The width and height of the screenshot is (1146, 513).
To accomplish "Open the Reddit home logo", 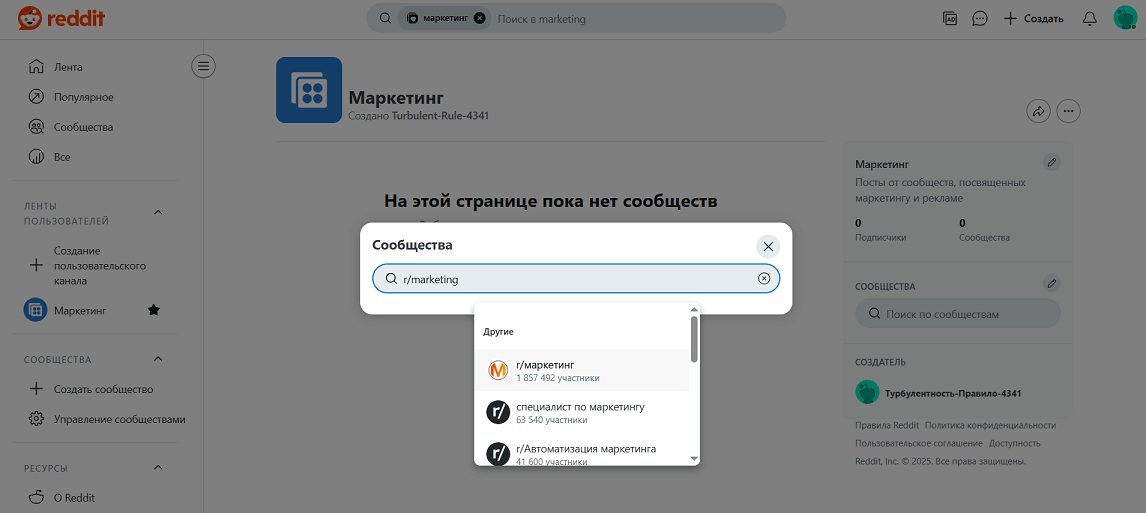I will 61,18.
